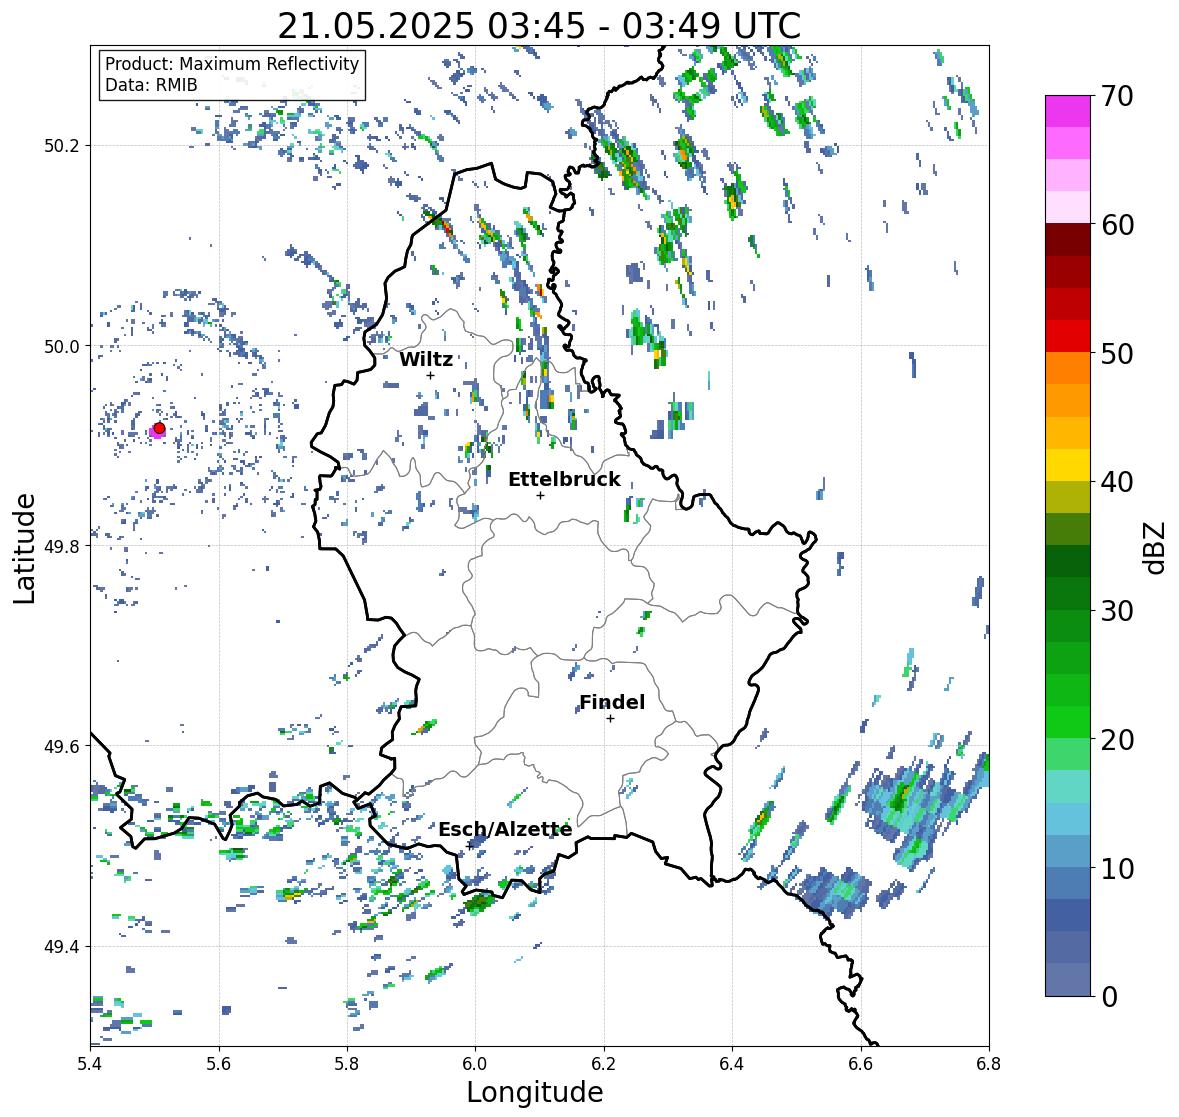
Task: Click the Findel location label
Action: (x=611, y=702)
